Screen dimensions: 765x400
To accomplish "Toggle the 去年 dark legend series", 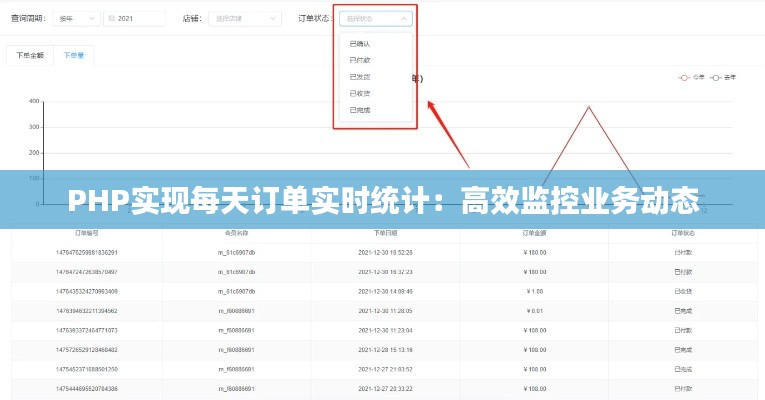I will click(x=723, y=78).
